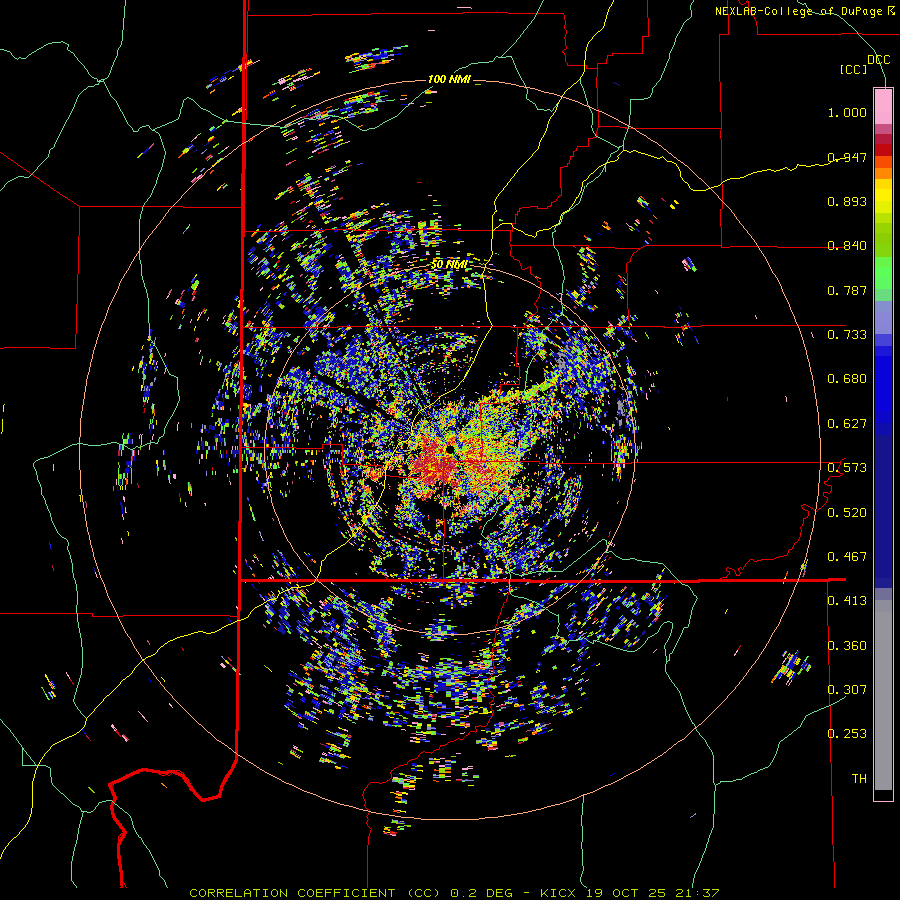Click the KICX station identifier
900x900 pixels.
560,893
